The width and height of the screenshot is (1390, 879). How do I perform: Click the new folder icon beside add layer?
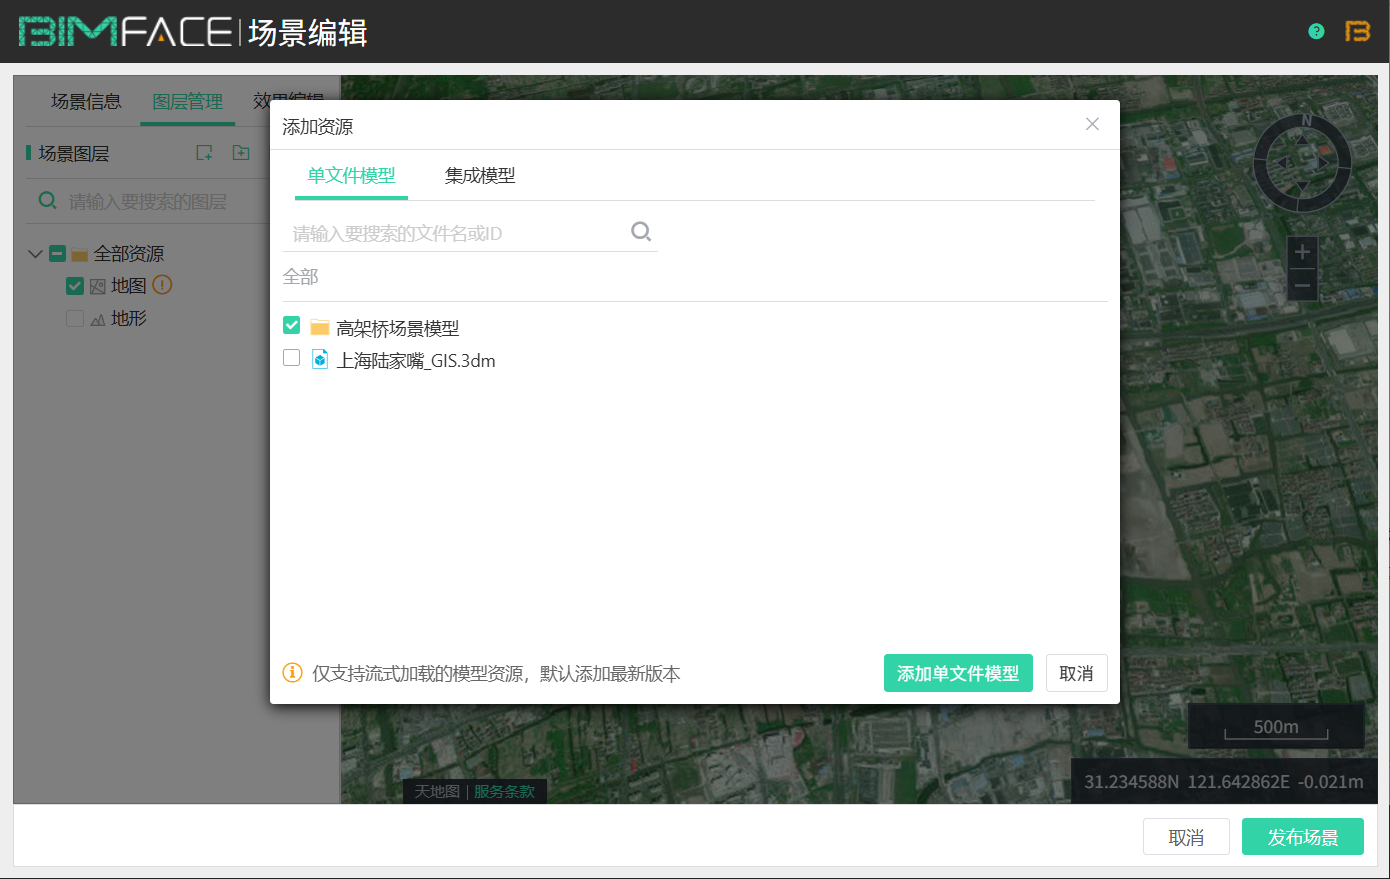pyautogui.click(x=240, y=152)
